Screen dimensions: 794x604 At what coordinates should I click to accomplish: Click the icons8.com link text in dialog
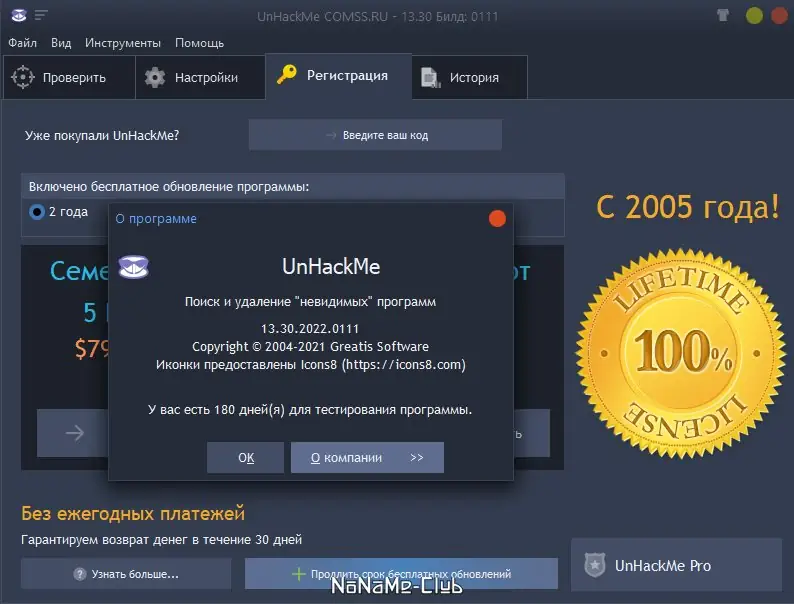(x=404, y=365)
